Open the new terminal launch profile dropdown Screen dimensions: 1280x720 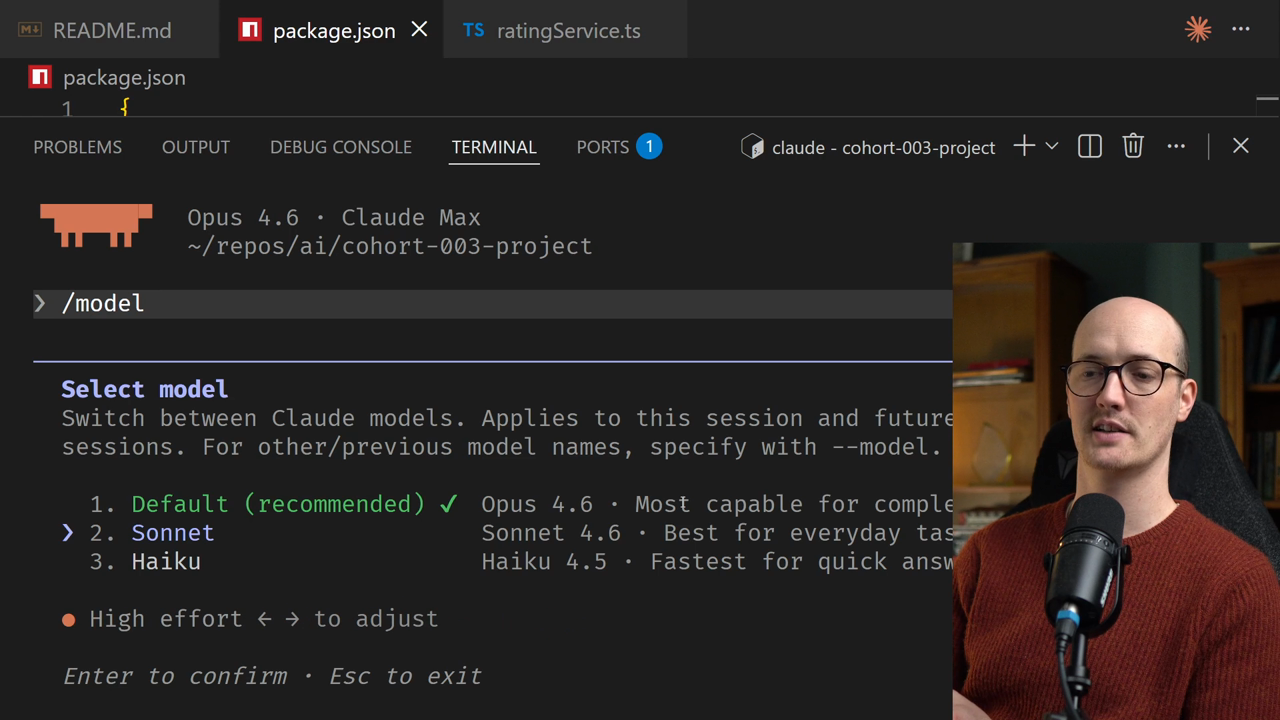pyautogui.click(x=1052, y=146)
